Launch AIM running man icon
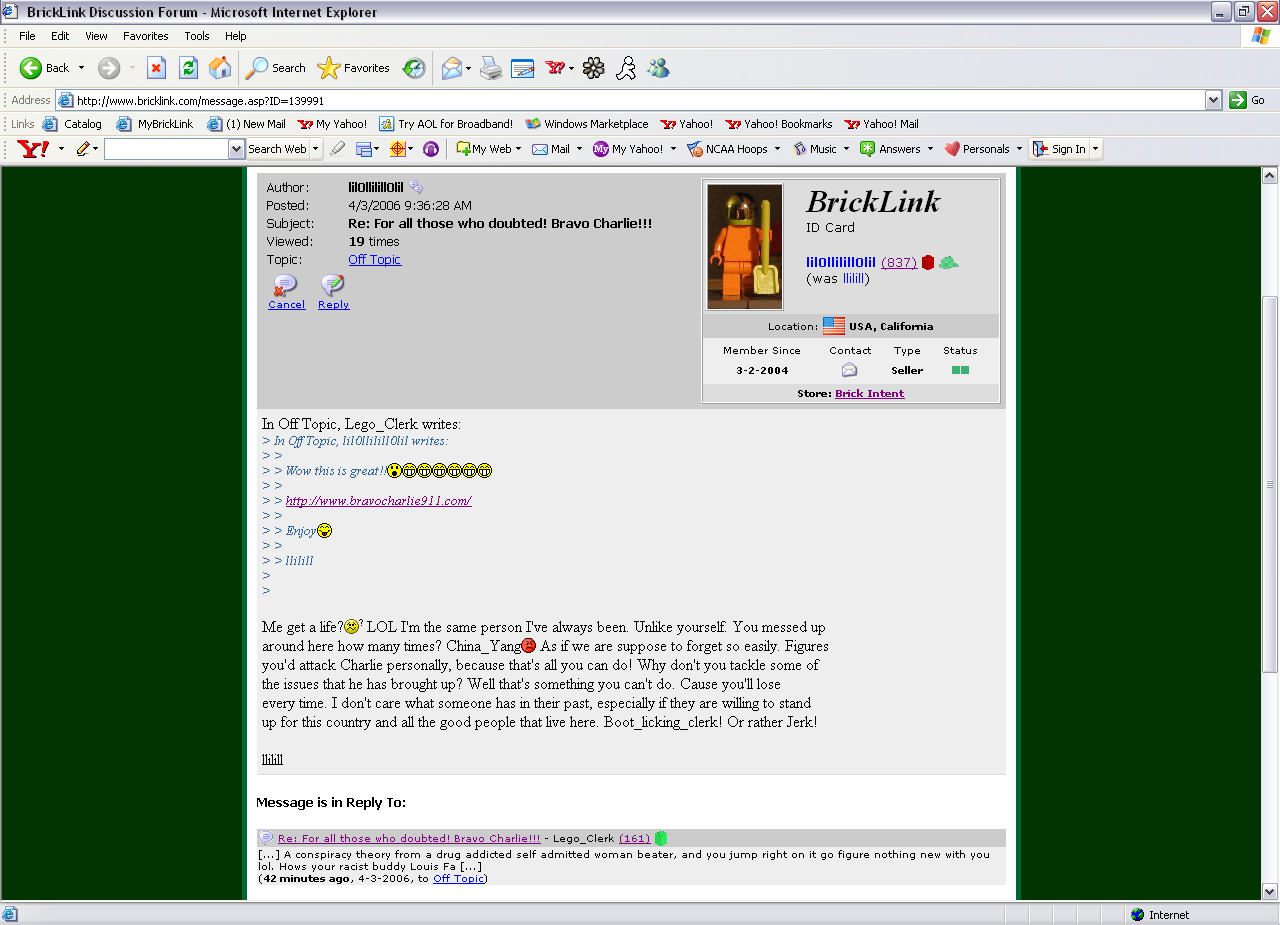 (x=626, y=68)
